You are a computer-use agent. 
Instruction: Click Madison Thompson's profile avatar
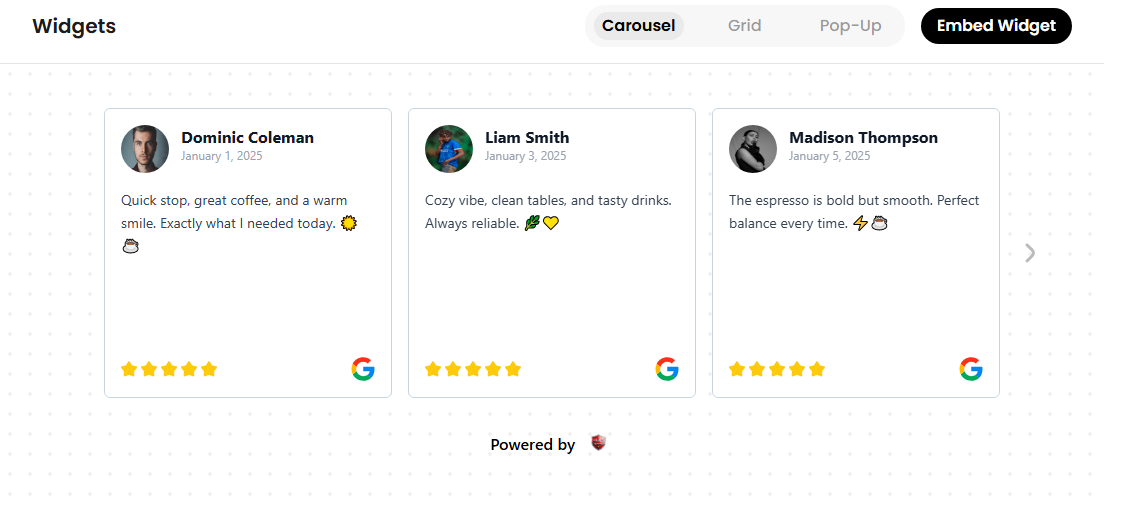point(753,149)
